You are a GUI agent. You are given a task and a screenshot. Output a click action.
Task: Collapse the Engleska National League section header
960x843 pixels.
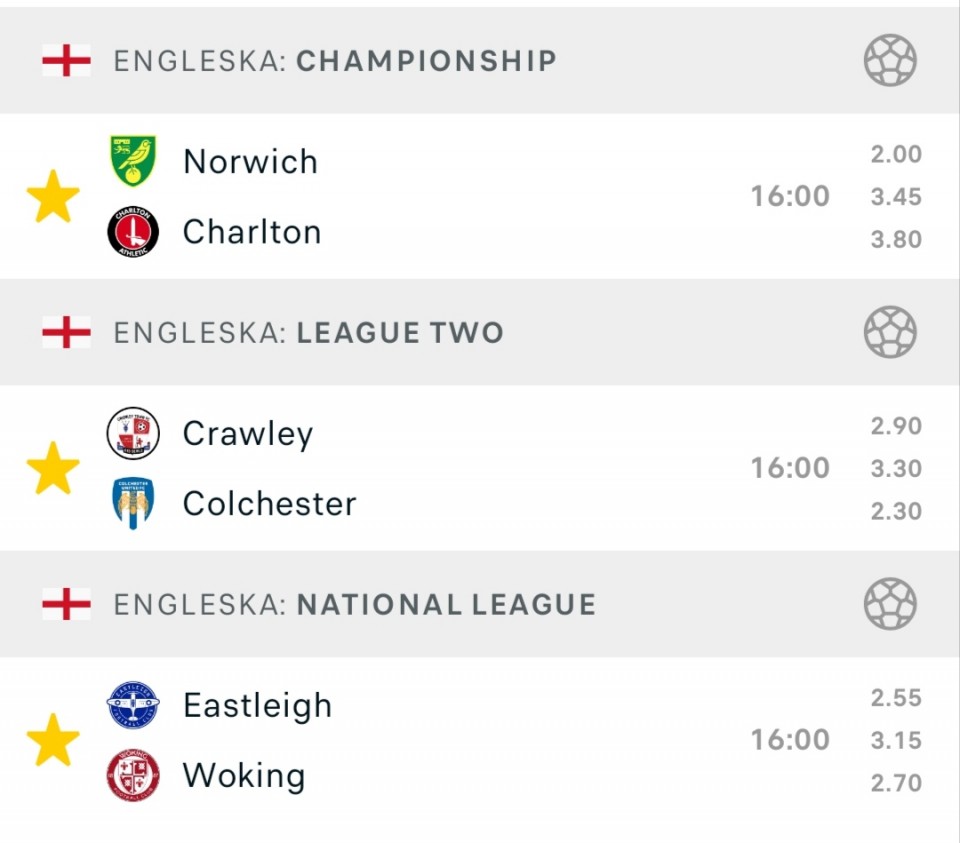click(354, 604)
